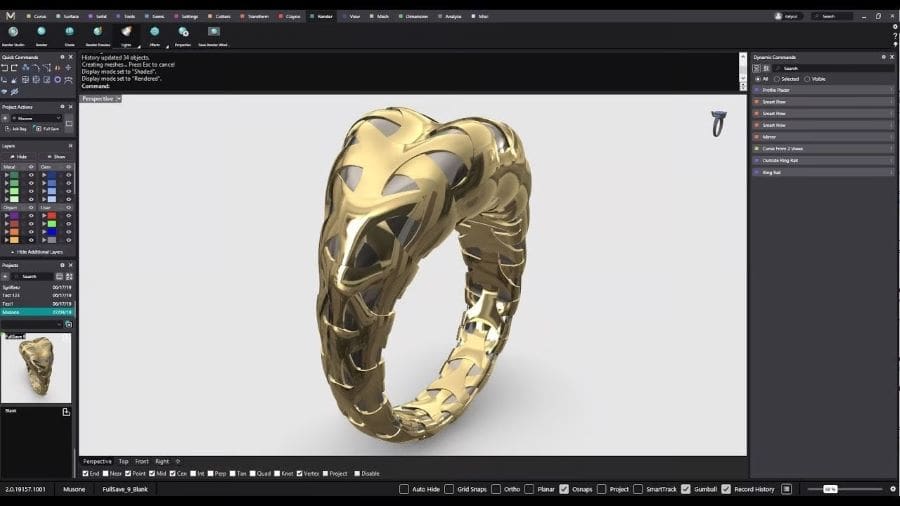This screenshot has height=506, width=900.
Task: Click the add project plus icon
Action: [5, 277]
